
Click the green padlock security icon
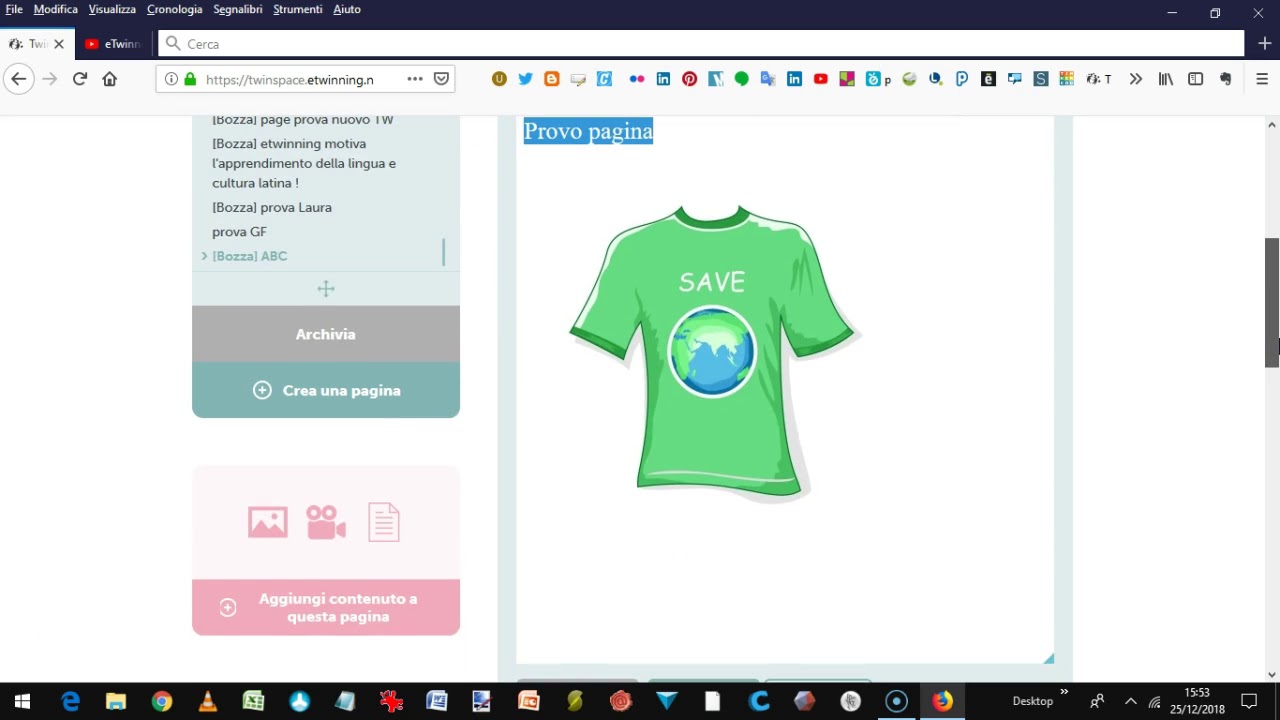tap(190, 79)
